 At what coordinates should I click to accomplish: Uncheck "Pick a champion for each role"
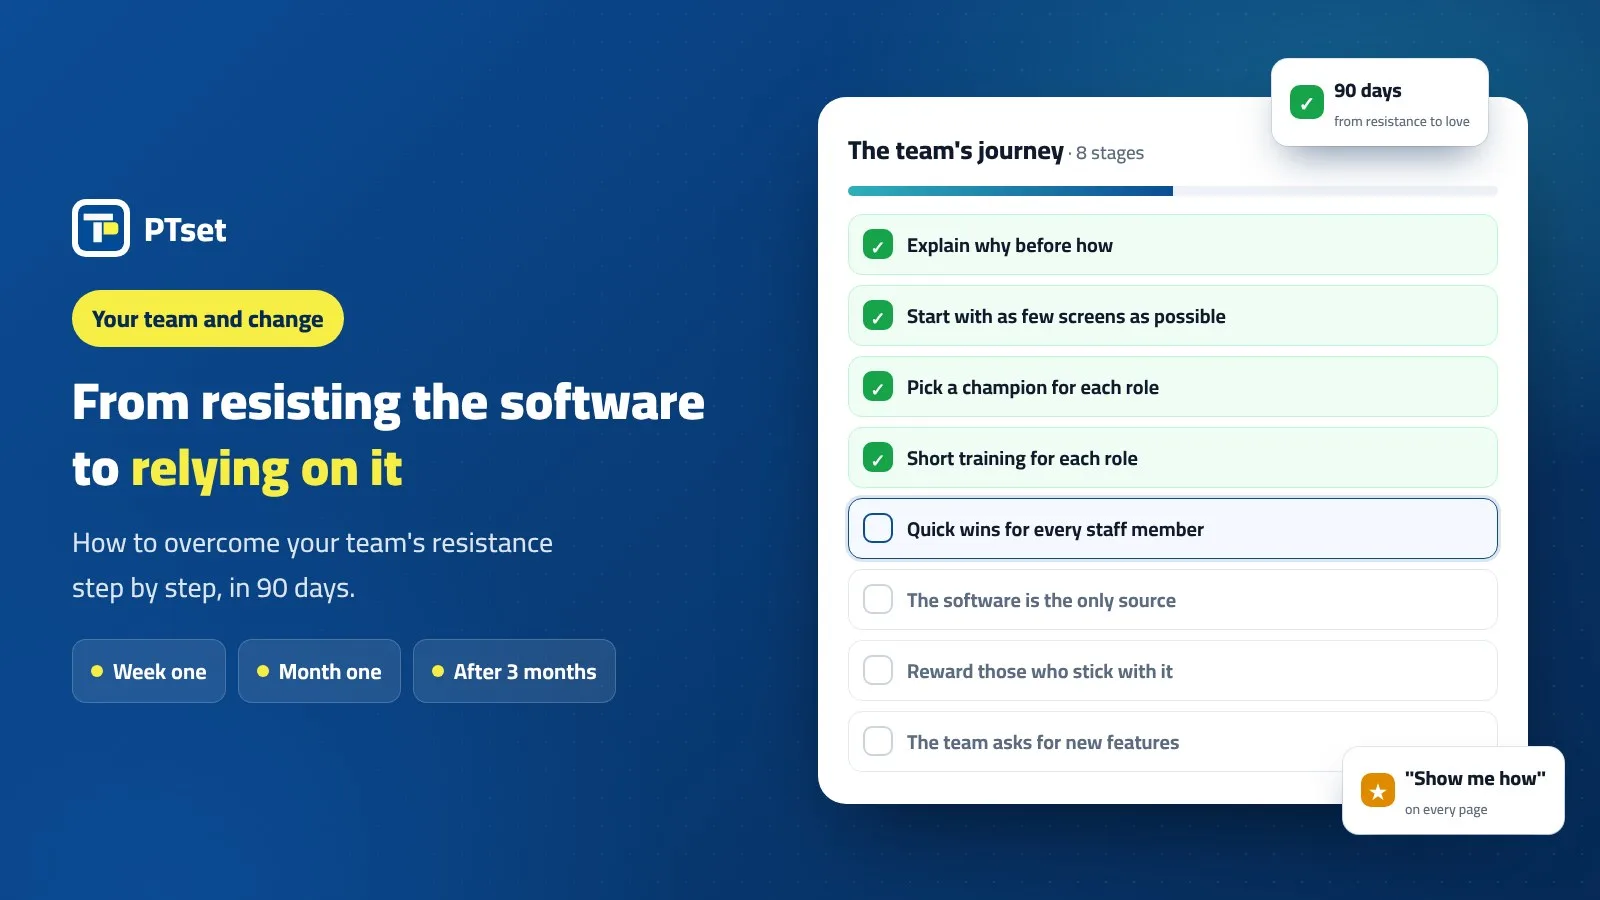[x=878, y=387]
